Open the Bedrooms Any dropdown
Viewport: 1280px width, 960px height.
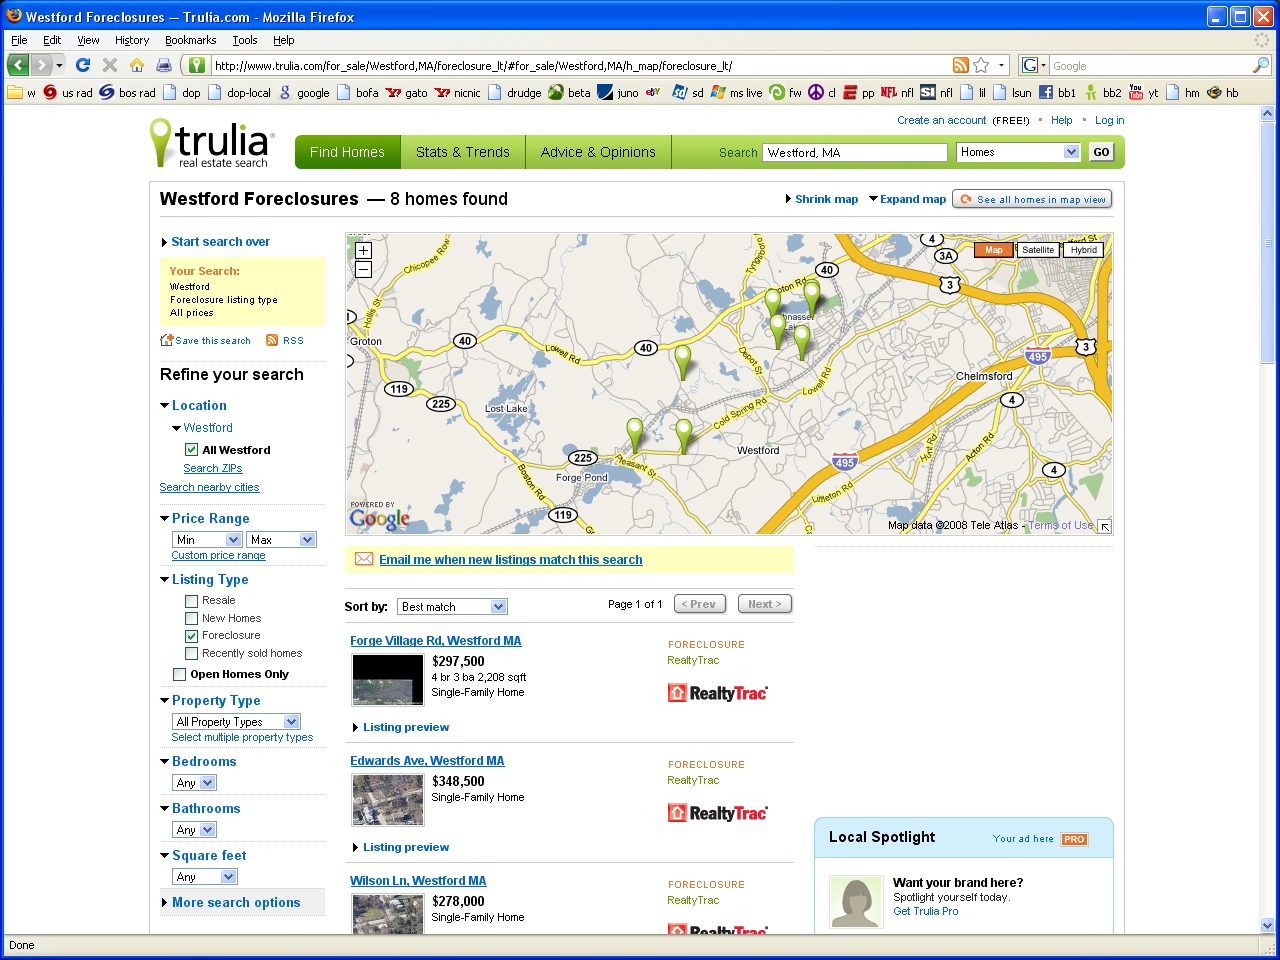click(x=195, y=783)
